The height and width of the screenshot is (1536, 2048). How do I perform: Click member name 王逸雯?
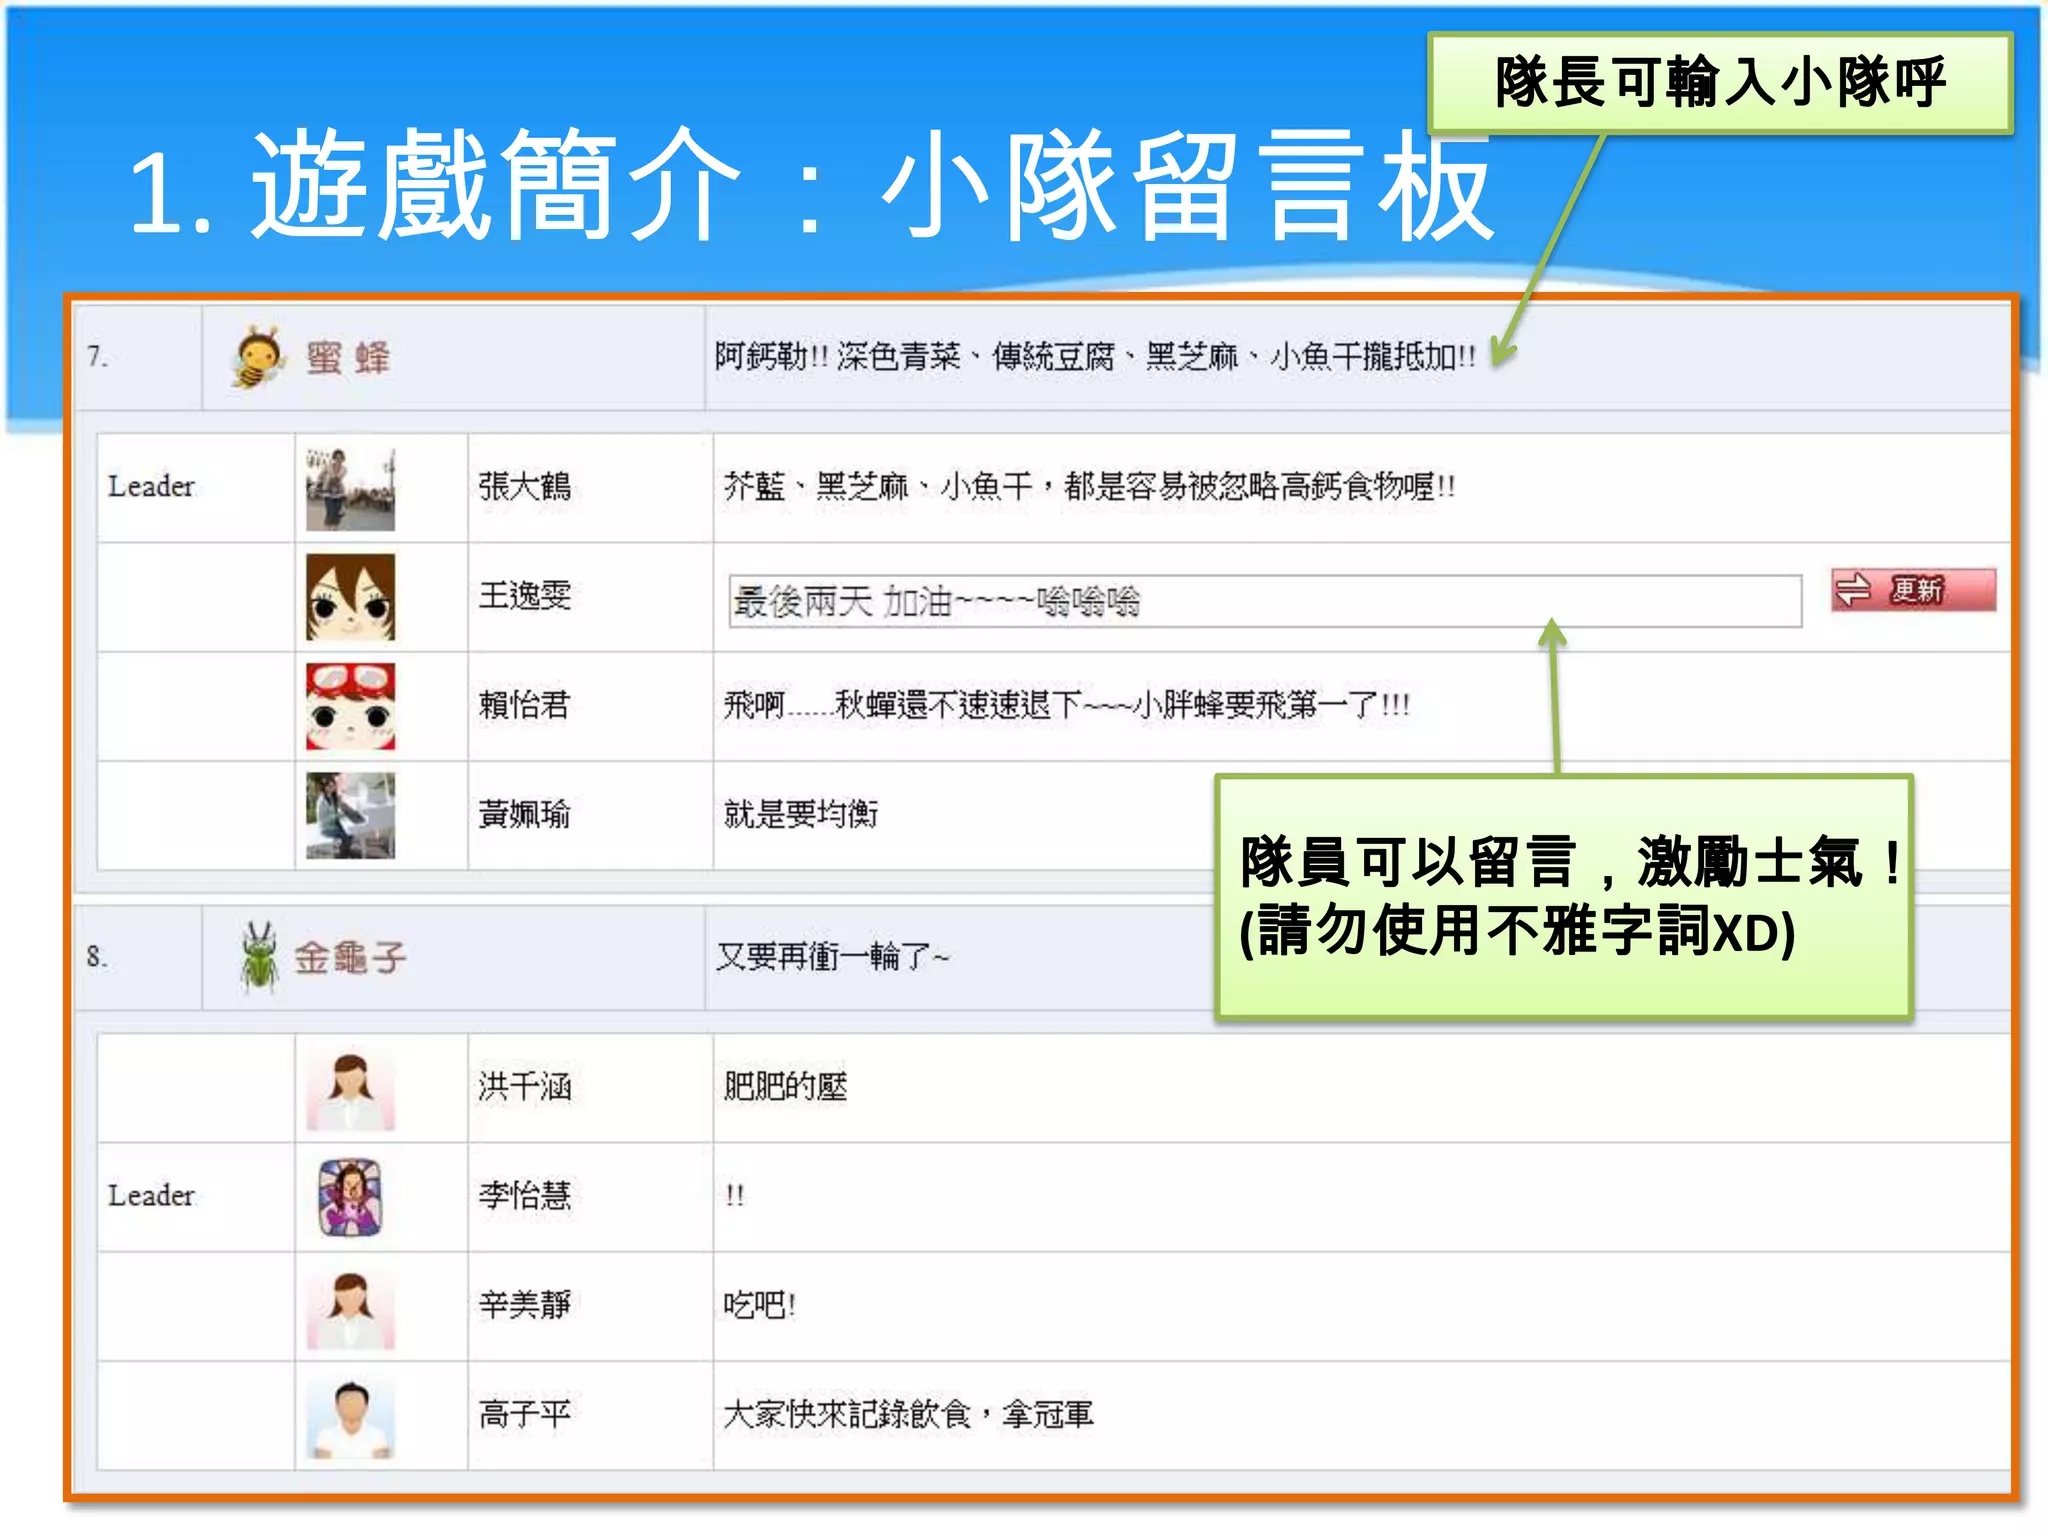pos(524,596)
